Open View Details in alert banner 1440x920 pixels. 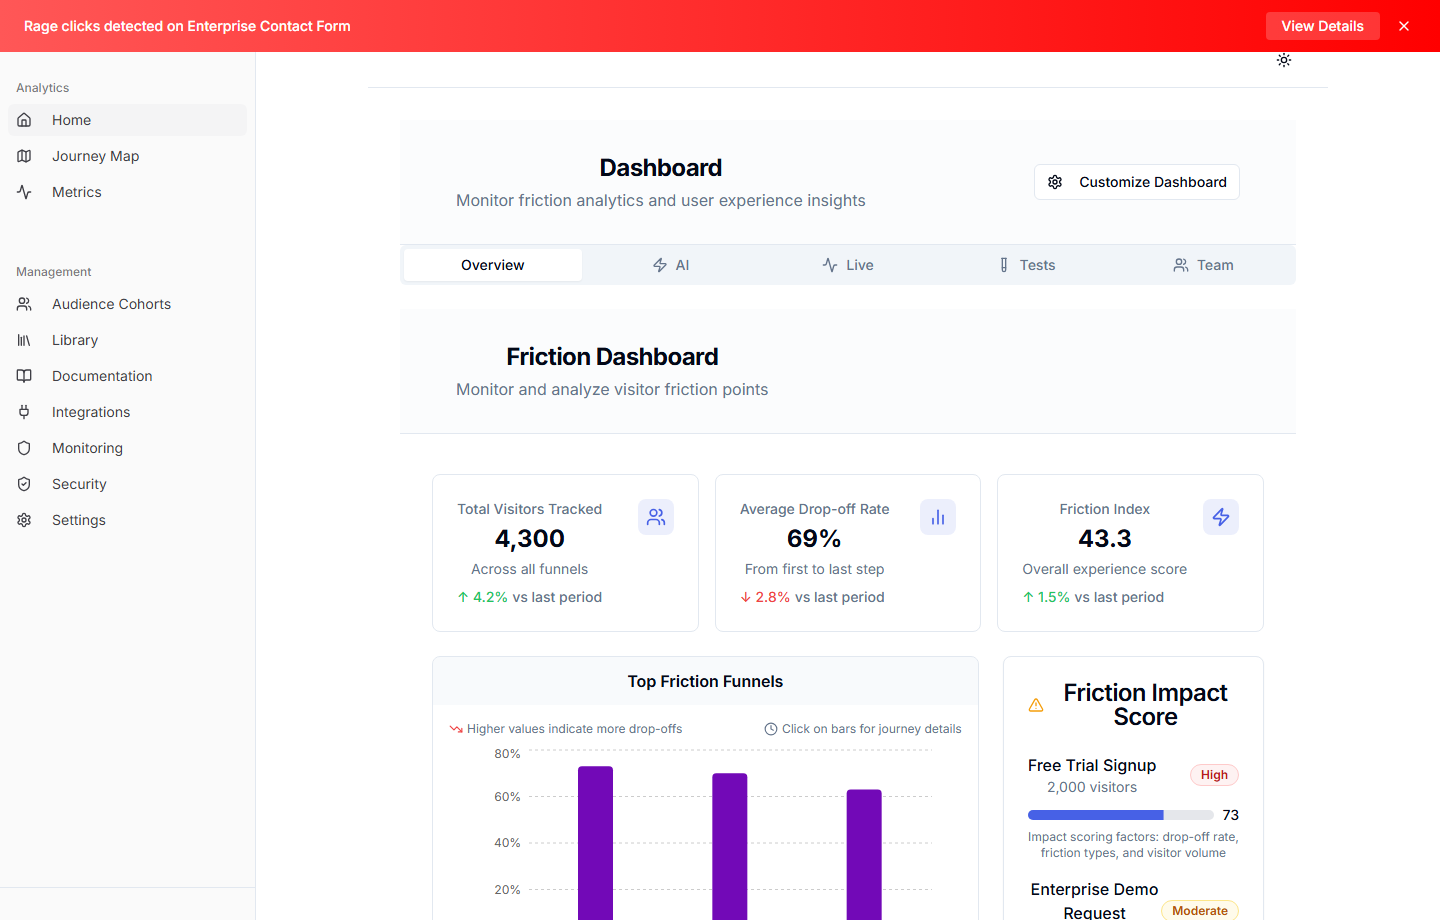pyautogui.click(x=1322, y=26)
